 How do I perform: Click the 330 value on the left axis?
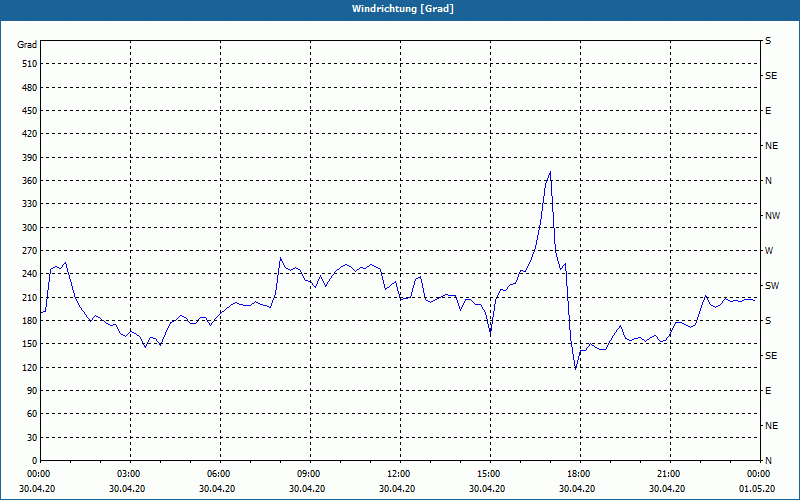[30, 204]
